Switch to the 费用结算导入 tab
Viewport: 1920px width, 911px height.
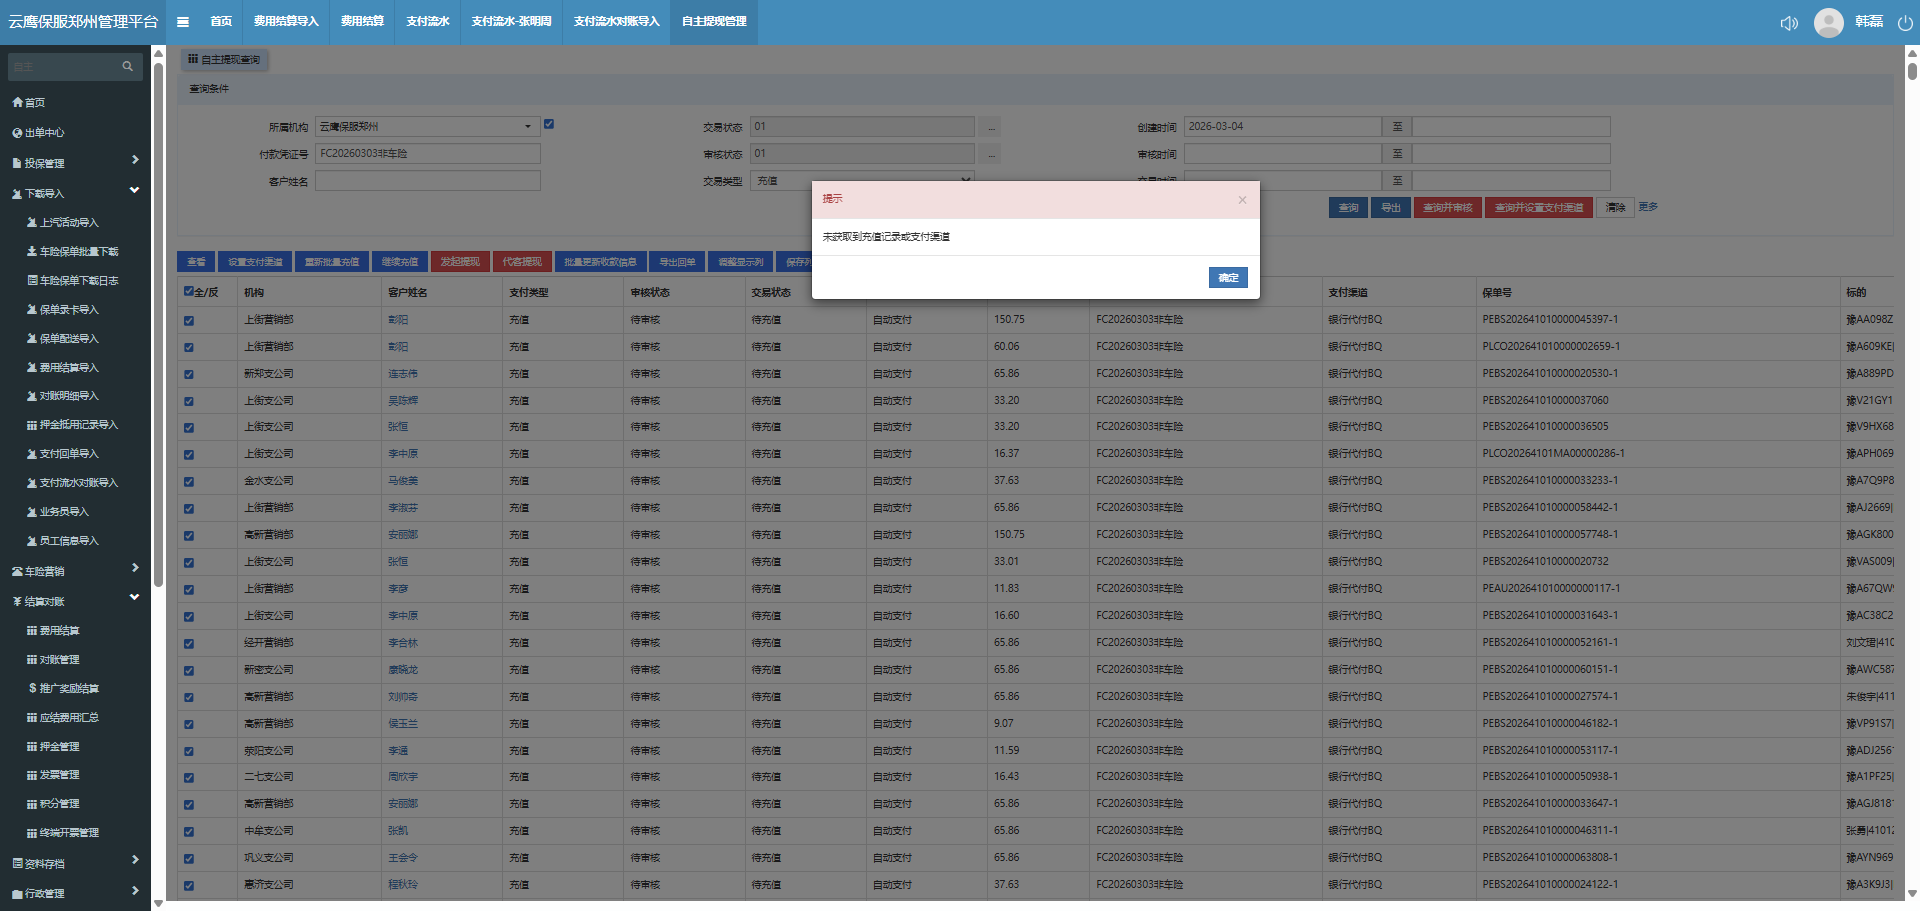pos(286,22)
